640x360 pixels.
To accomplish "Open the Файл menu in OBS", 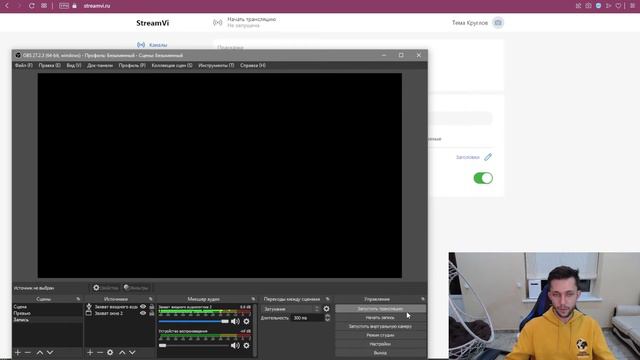I will [x=24, y=65].
